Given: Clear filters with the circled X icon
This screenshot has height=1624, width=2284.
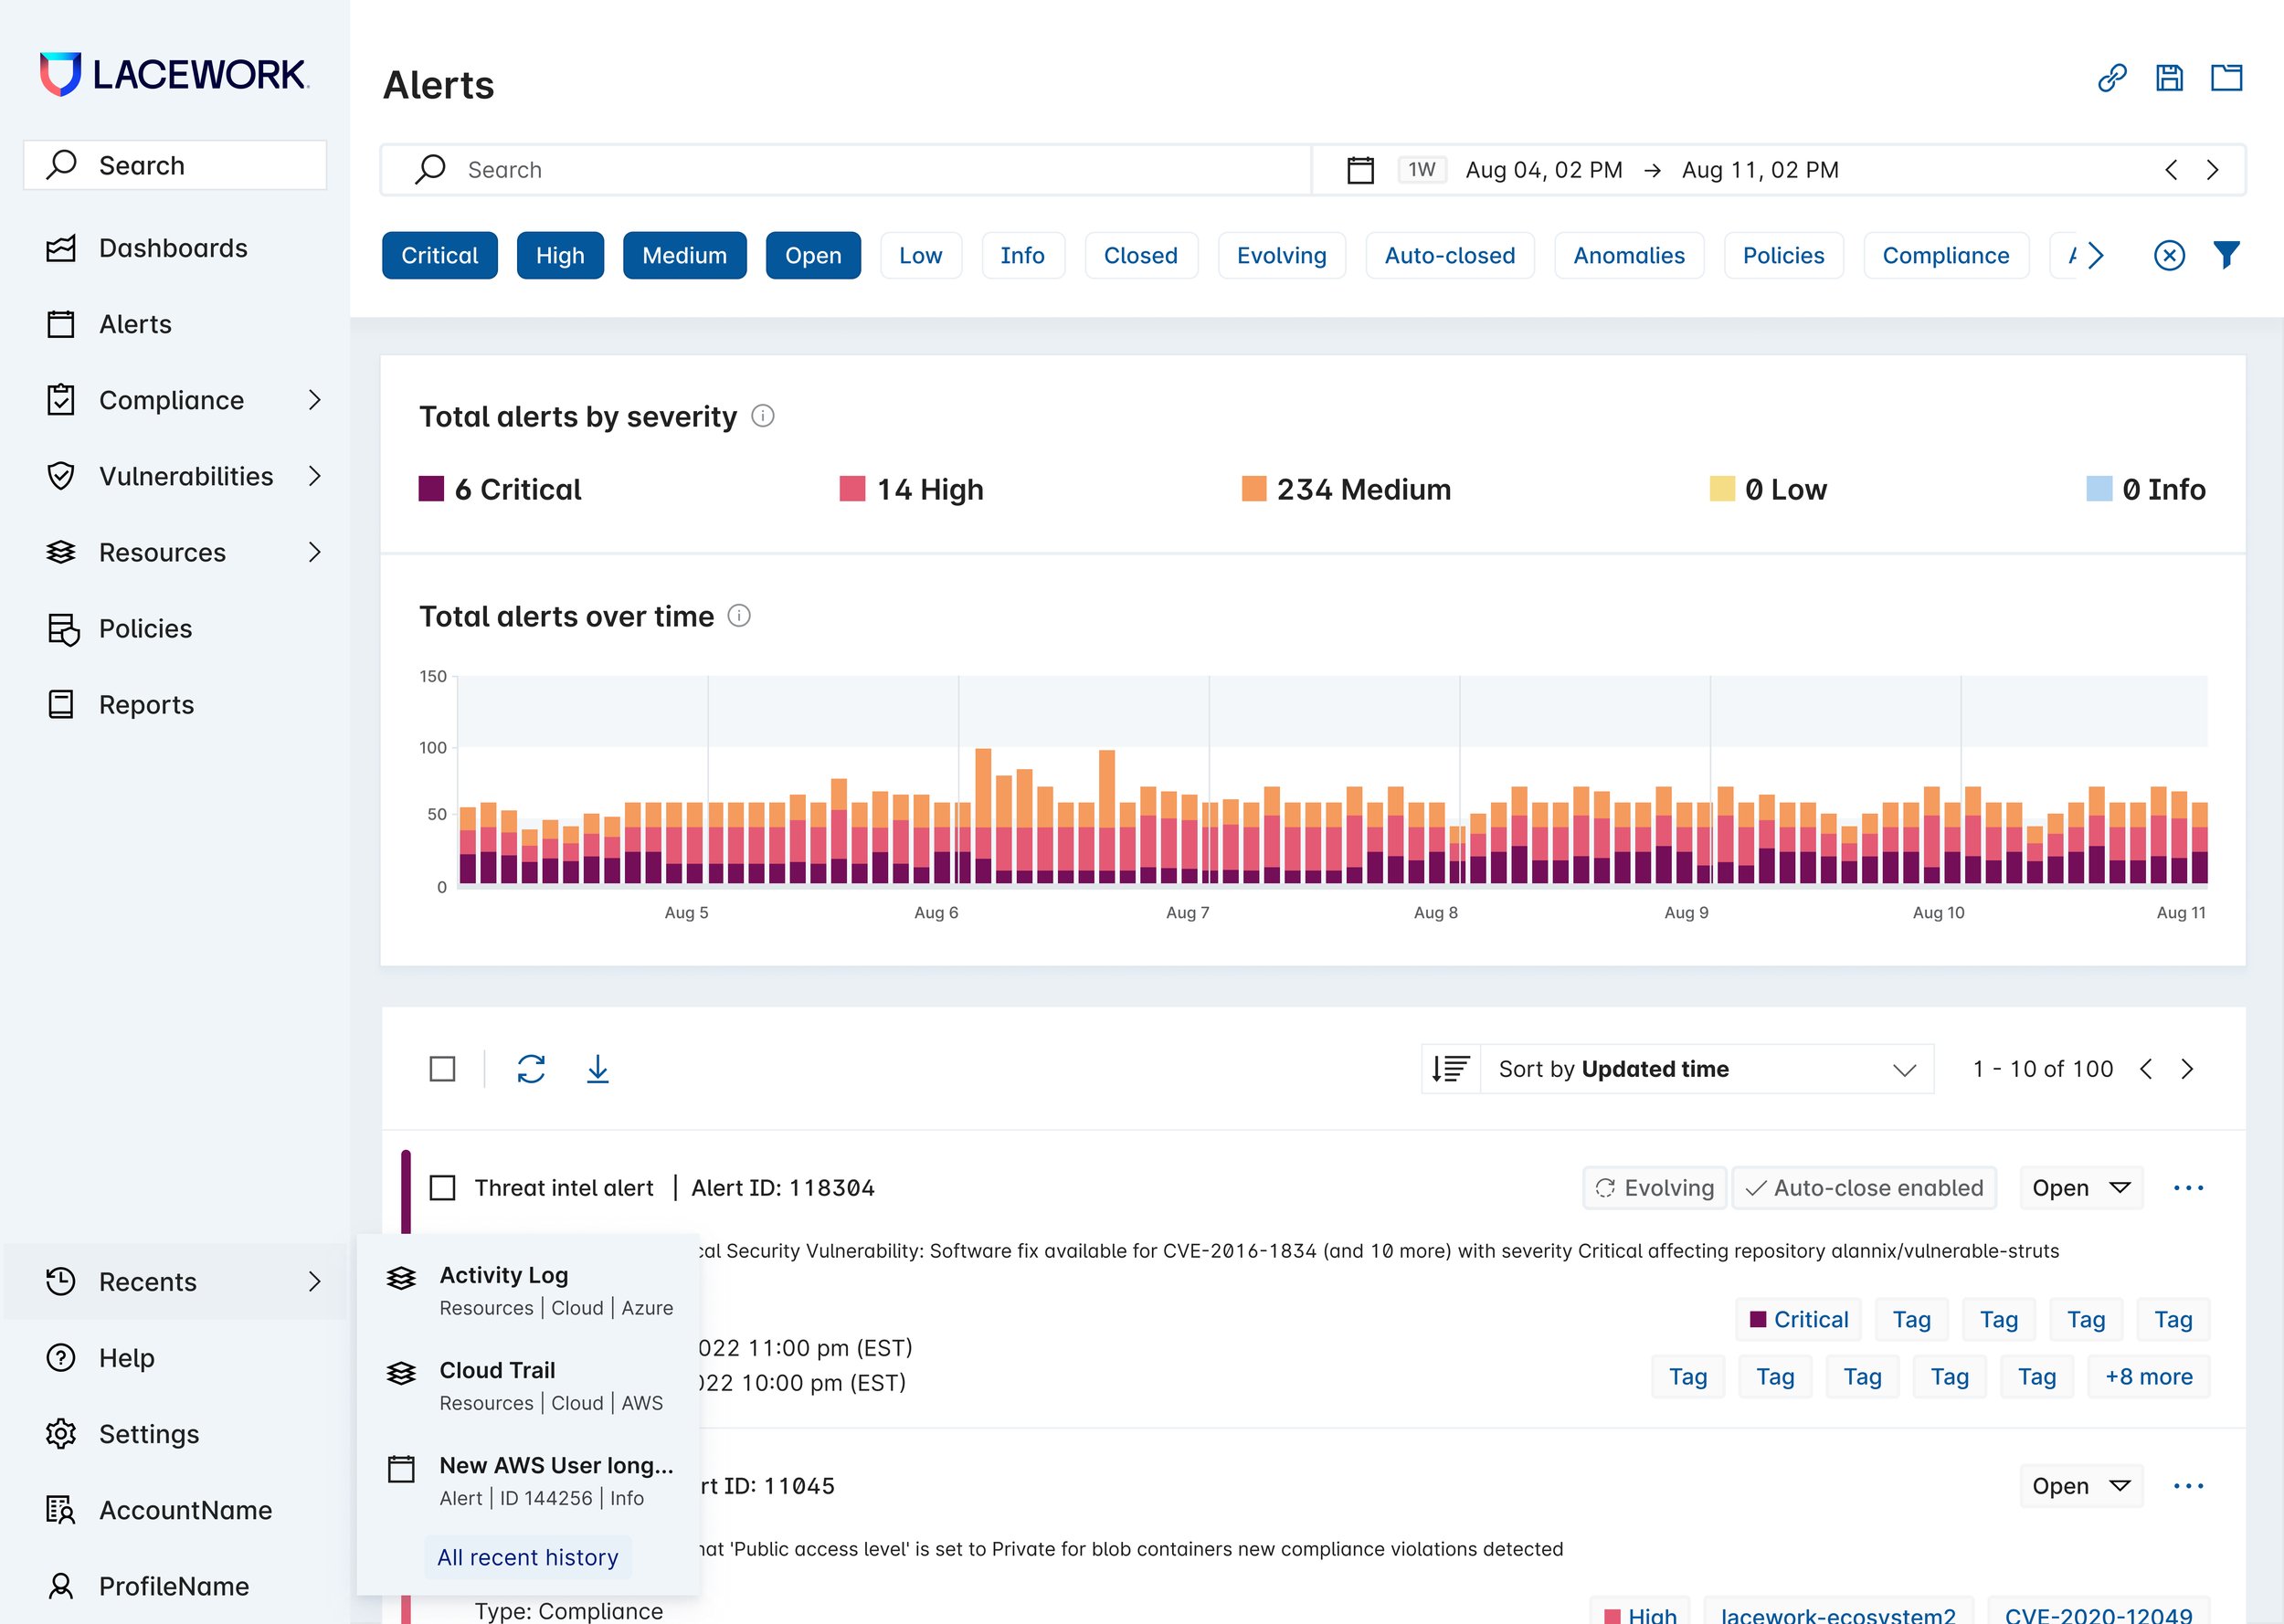Looking at the screenshot, I should coord(2168,255).
